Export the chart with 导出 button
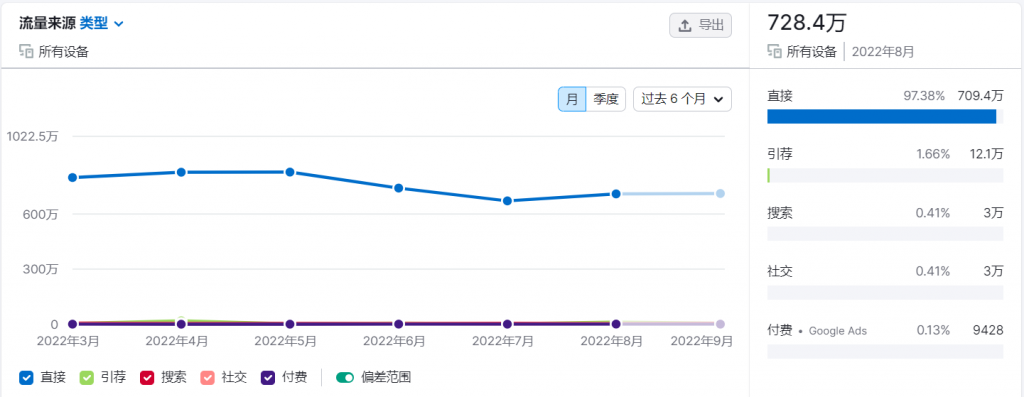Image resolution: width=1024 pixels, height=397 pixels. point(701,25)
